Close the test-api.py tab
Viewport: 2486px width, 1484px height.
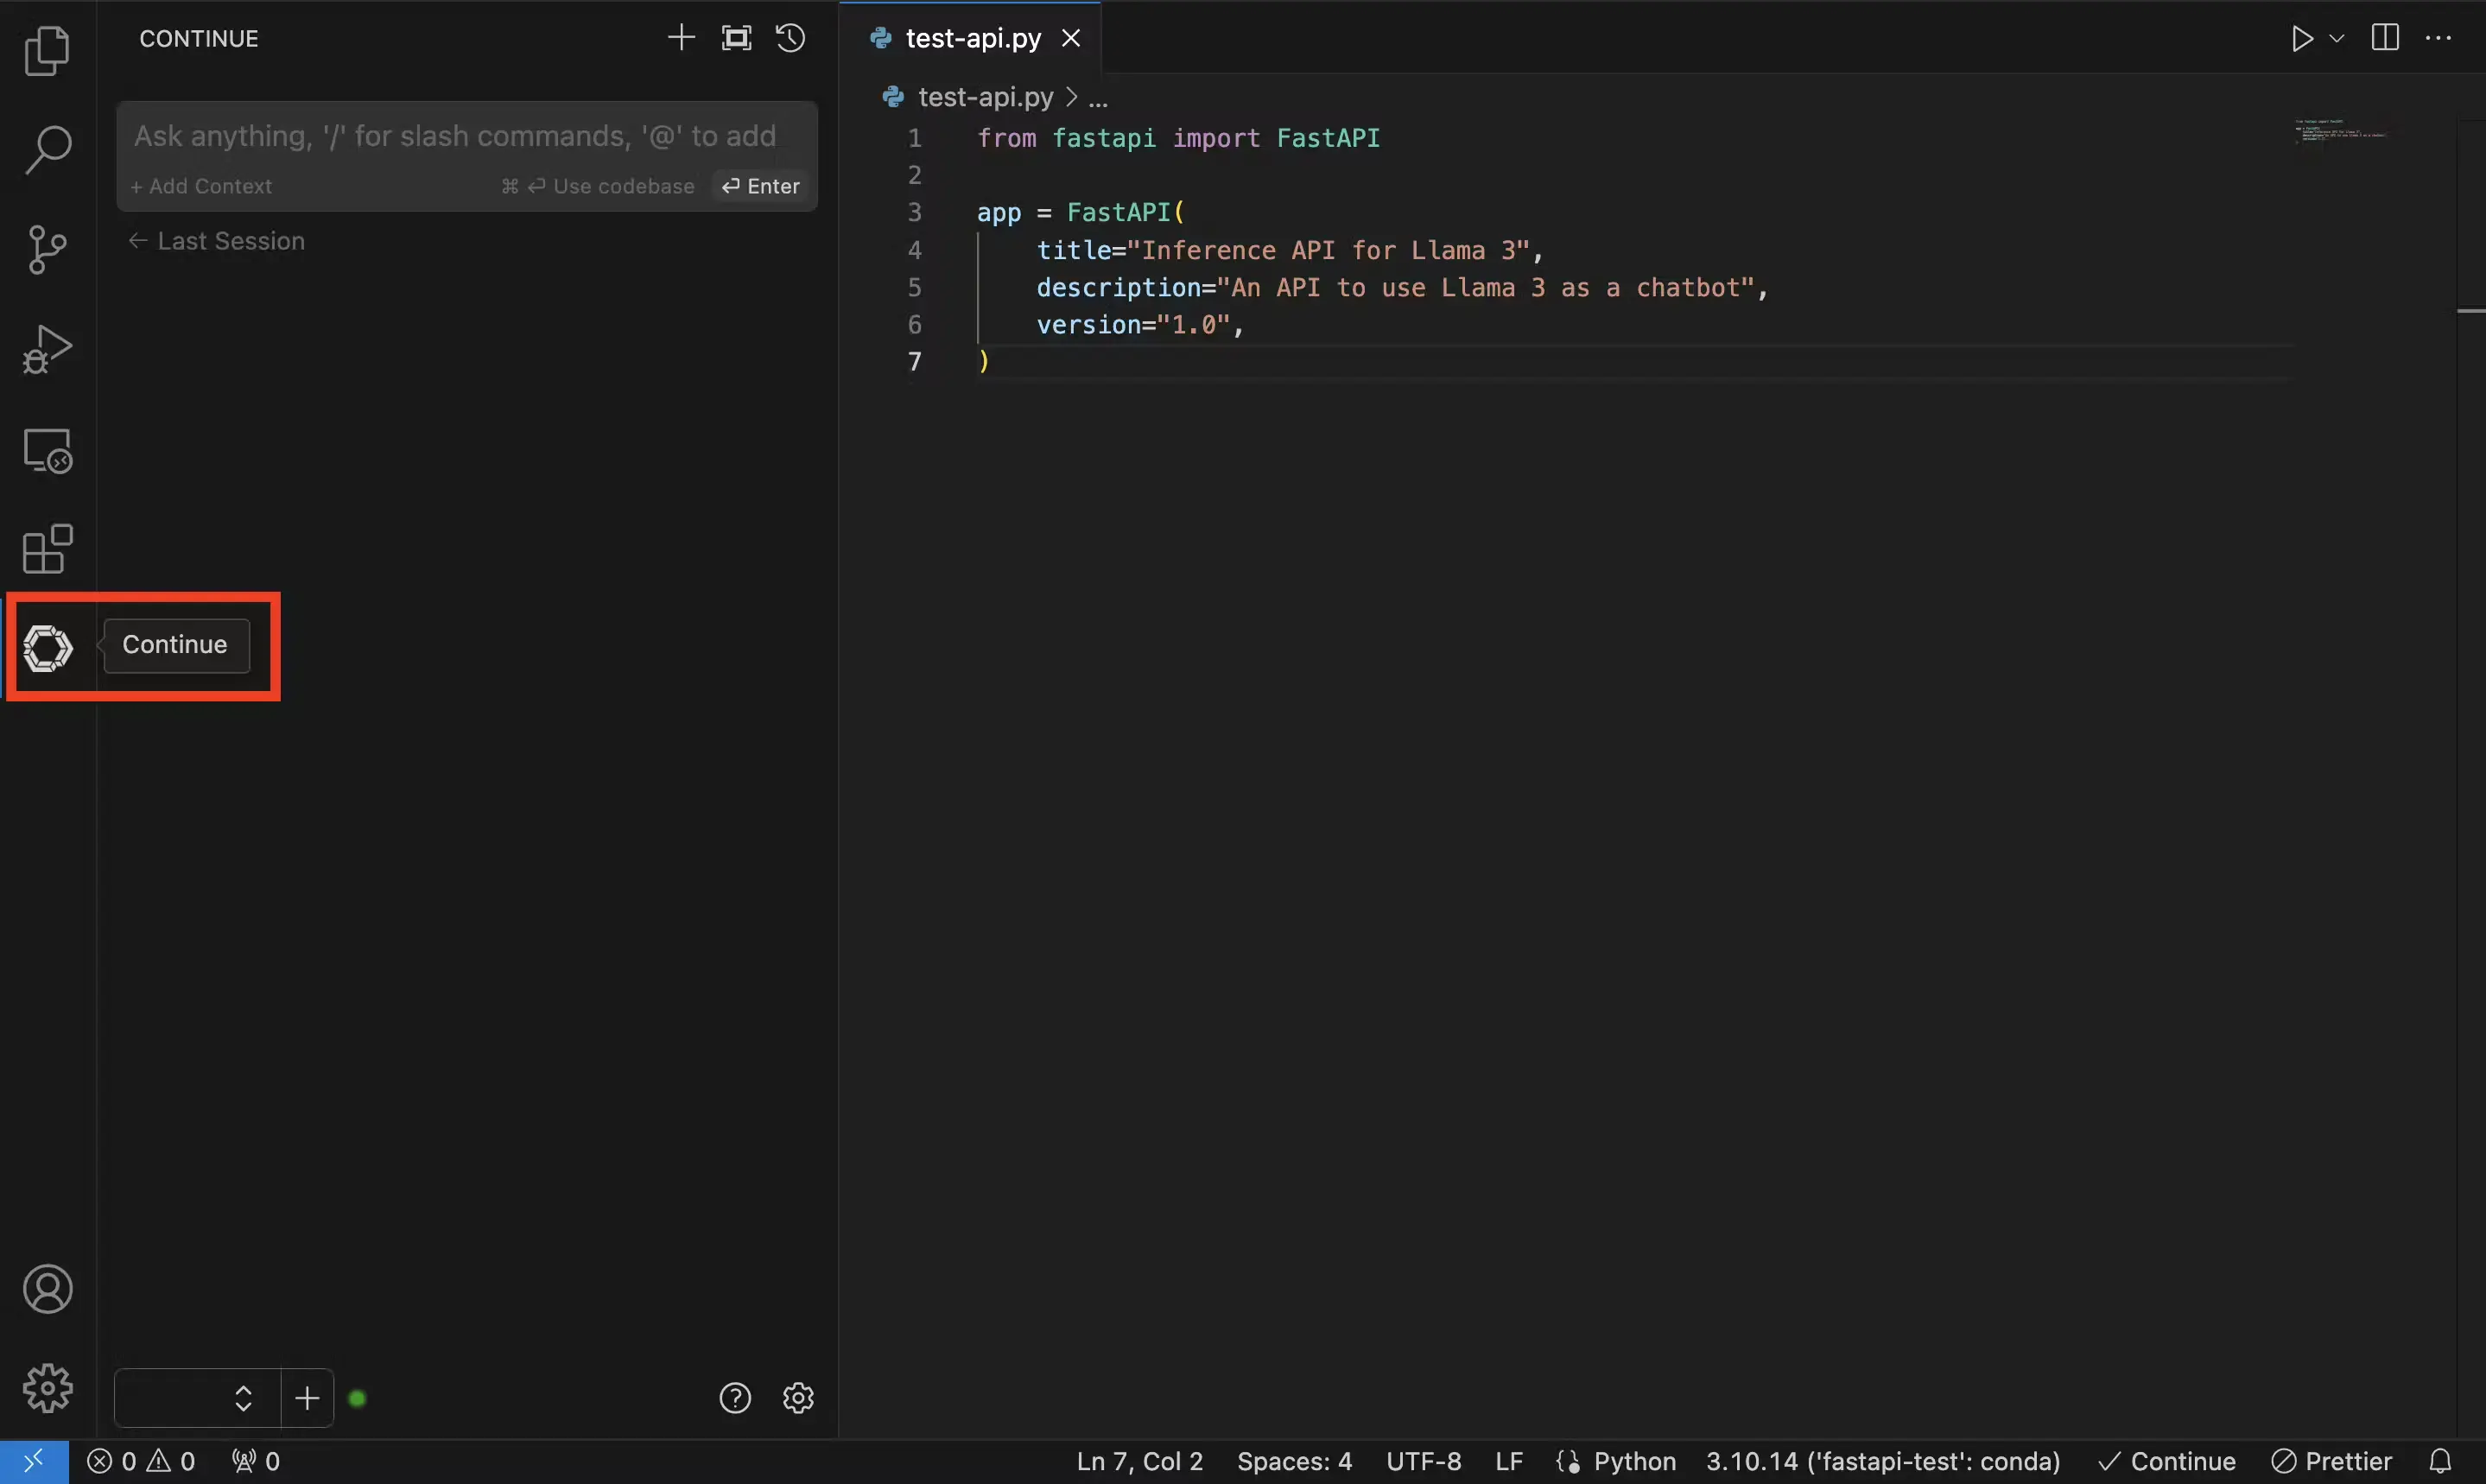pos(1071,38)
